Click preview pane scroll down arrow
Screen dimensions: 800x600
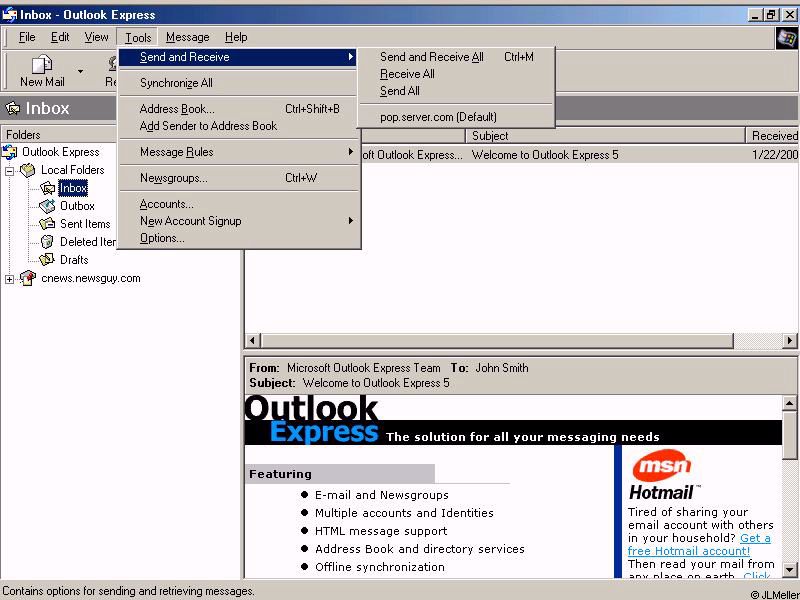coord(790,569)
